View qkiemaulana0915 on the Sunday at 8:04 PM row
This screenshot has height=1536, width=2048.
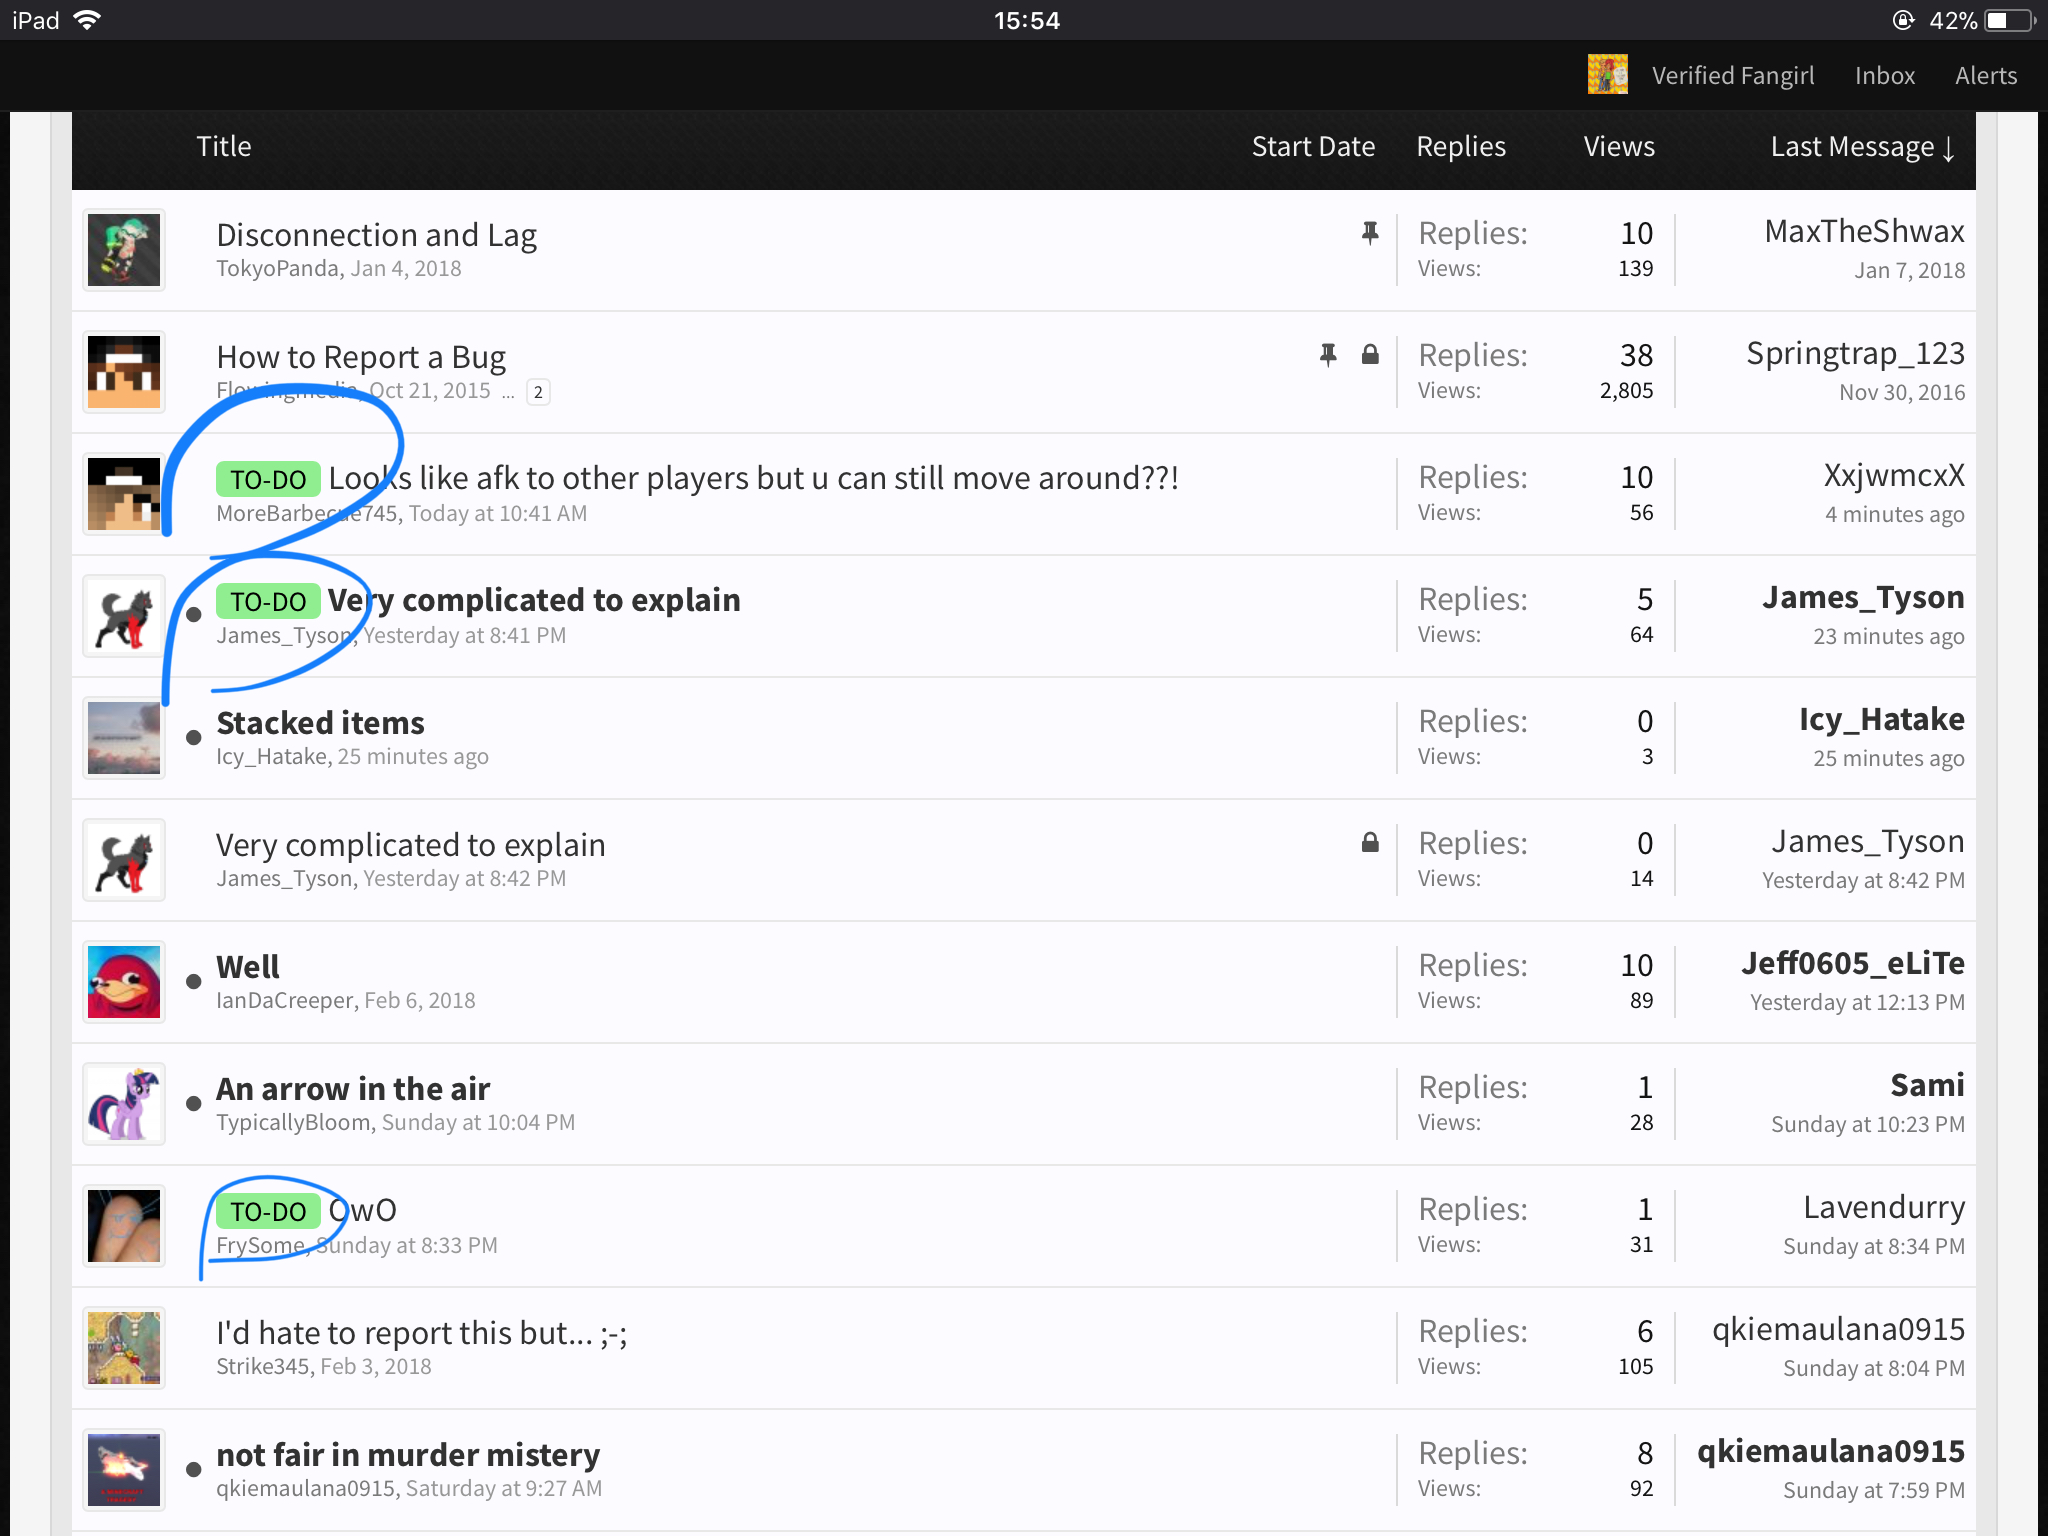click(x=1838, y=1329)
